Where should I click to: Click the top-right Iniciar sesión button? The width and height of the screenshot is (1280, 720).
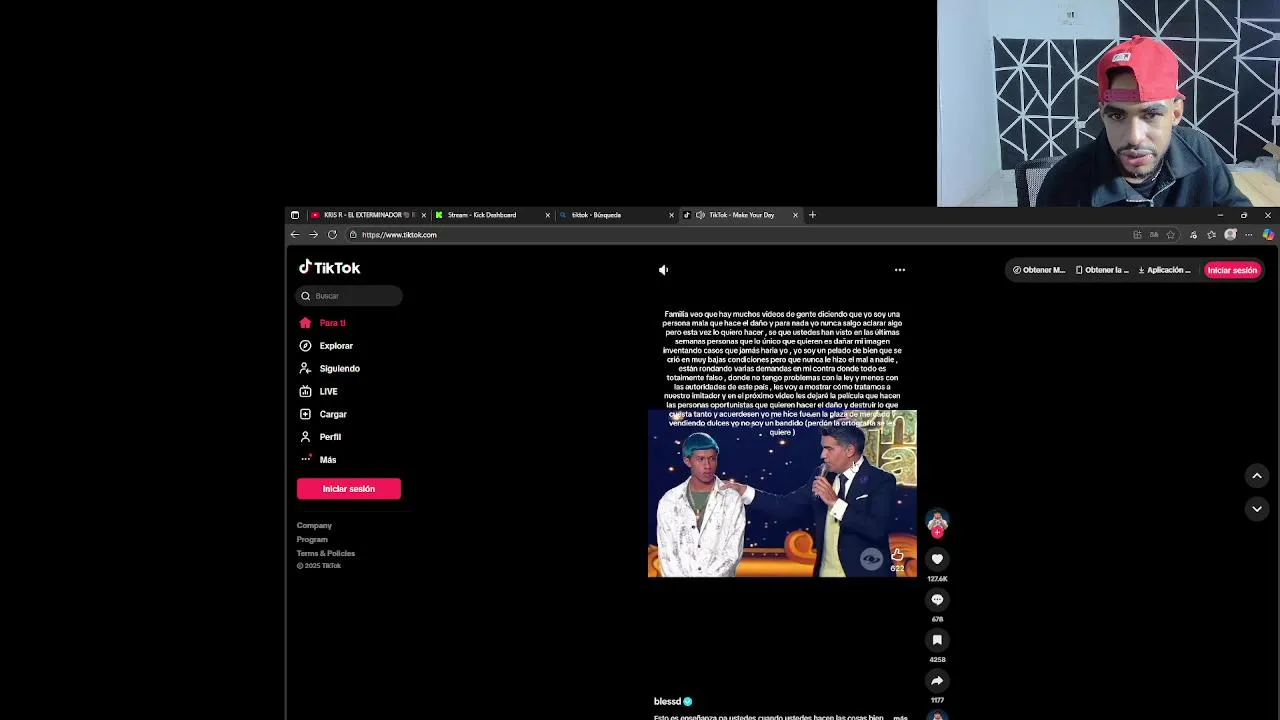[x=1232, y=270]
